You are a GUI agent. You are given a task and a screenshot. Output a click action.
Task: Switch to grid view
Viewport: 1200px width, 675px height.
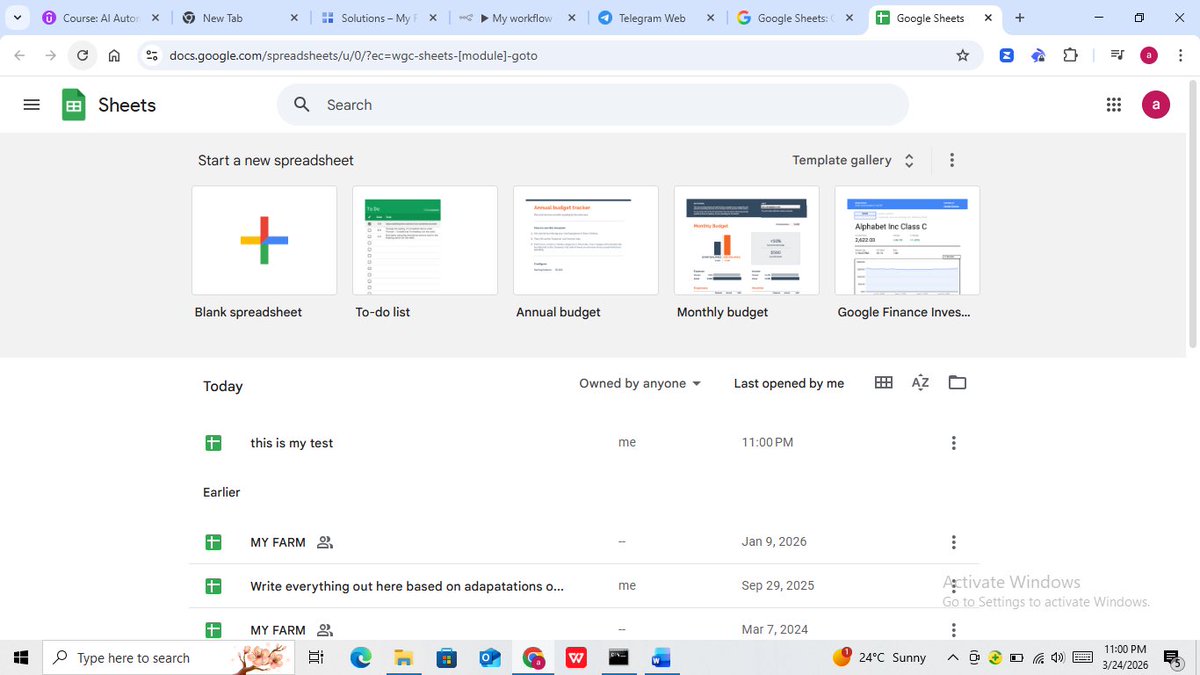(884, 382)
